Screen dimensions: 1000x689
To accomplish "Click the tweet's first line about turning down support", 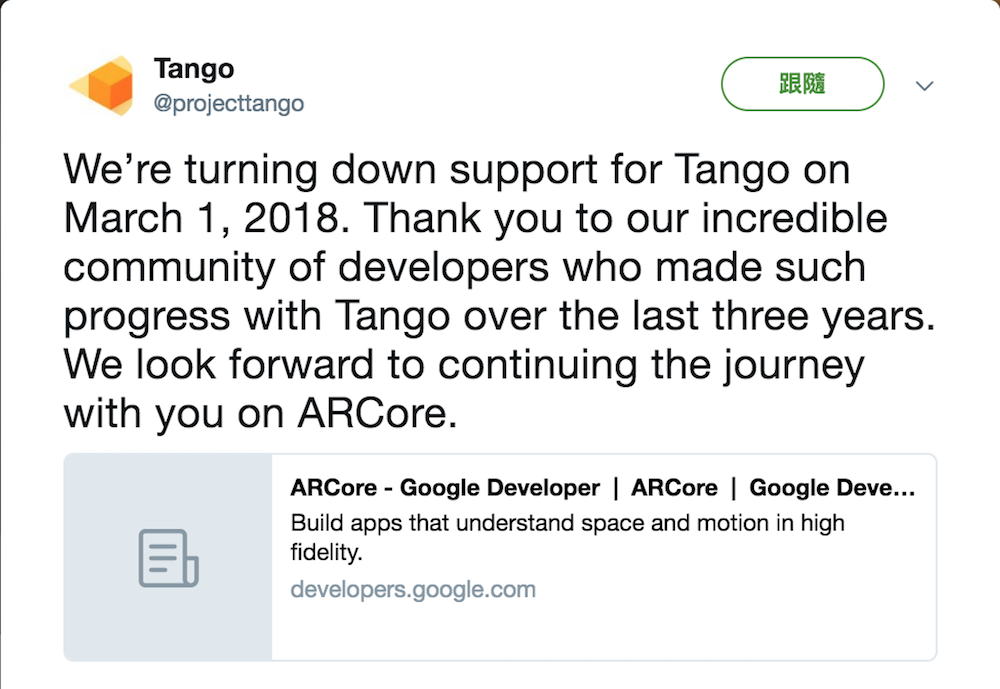I will tap(456, 169).
